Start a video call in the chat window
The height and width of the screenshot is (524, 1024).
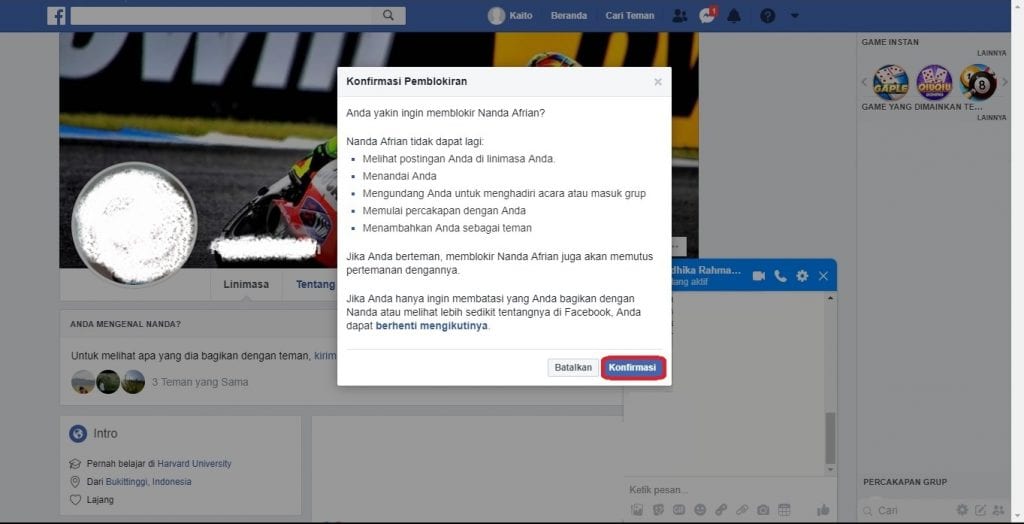(x=758, y=276)
